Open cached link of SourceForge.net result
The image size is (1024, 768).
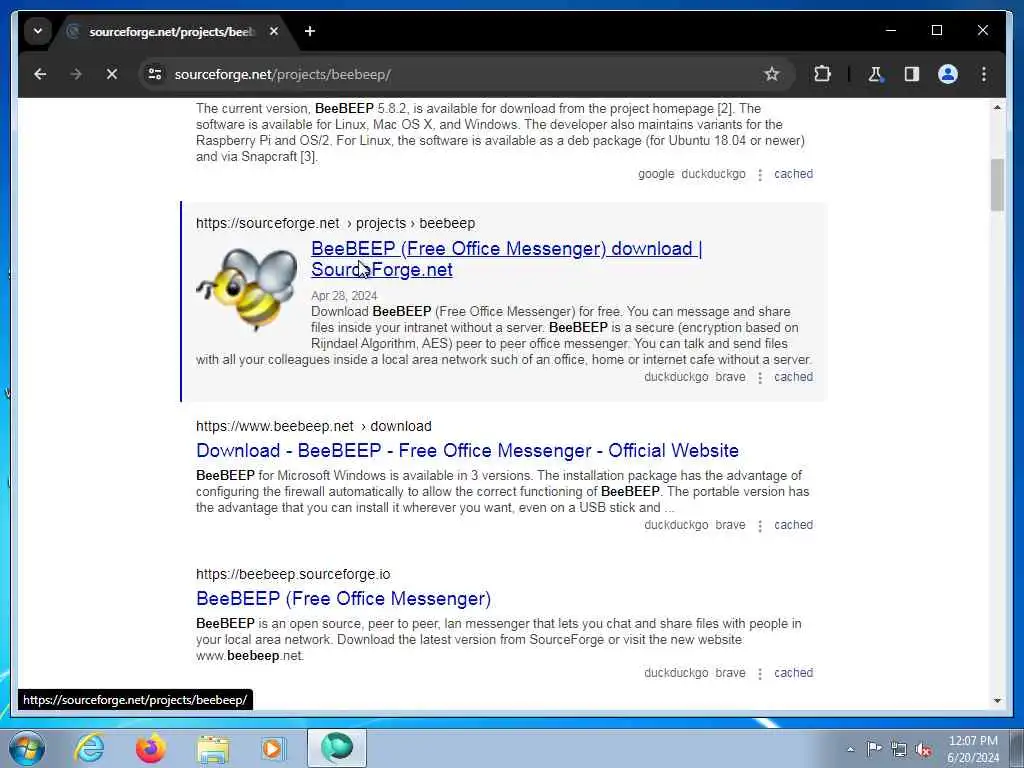[x=793, y=377]
